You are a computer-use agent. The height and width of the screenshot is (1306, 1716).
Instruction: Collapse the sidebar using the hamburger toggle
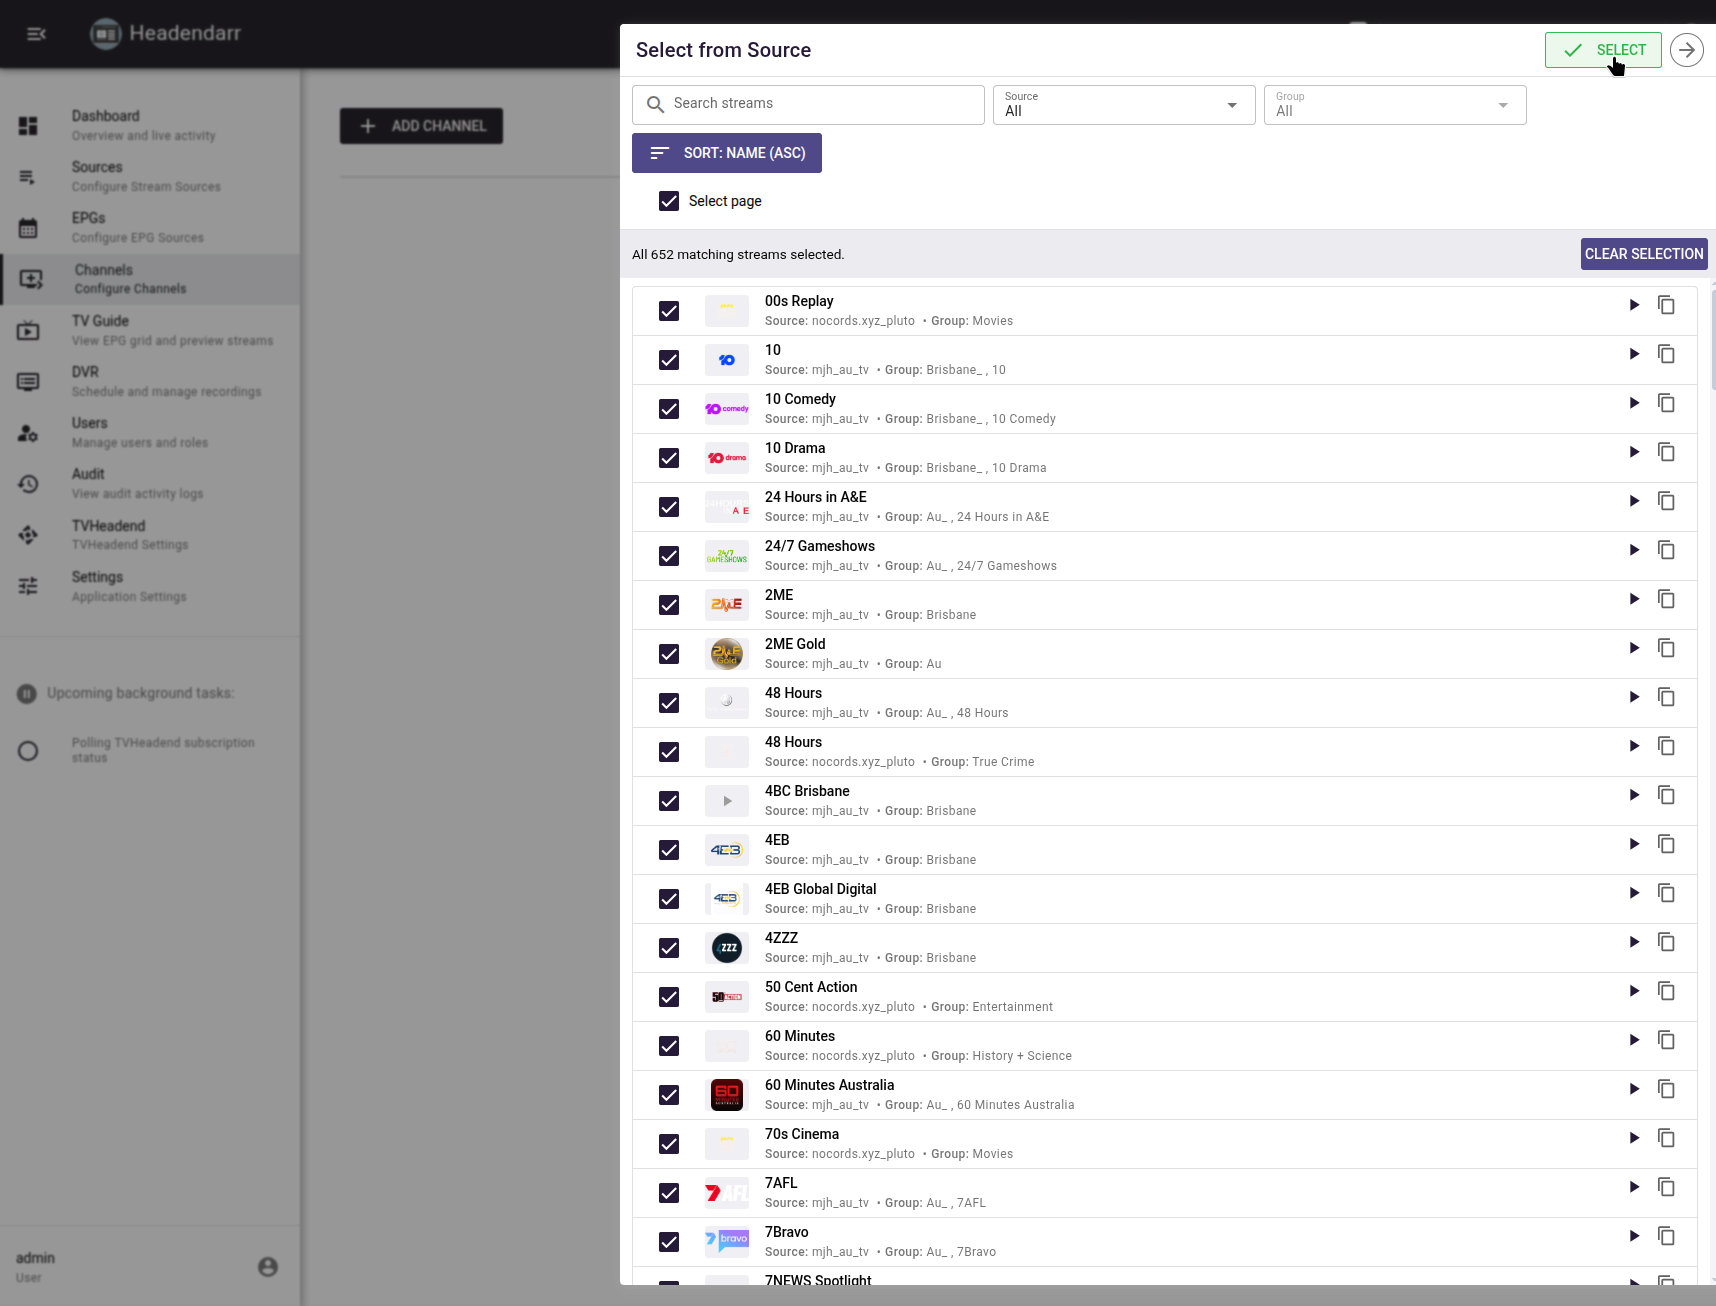(x=36, y=33)
